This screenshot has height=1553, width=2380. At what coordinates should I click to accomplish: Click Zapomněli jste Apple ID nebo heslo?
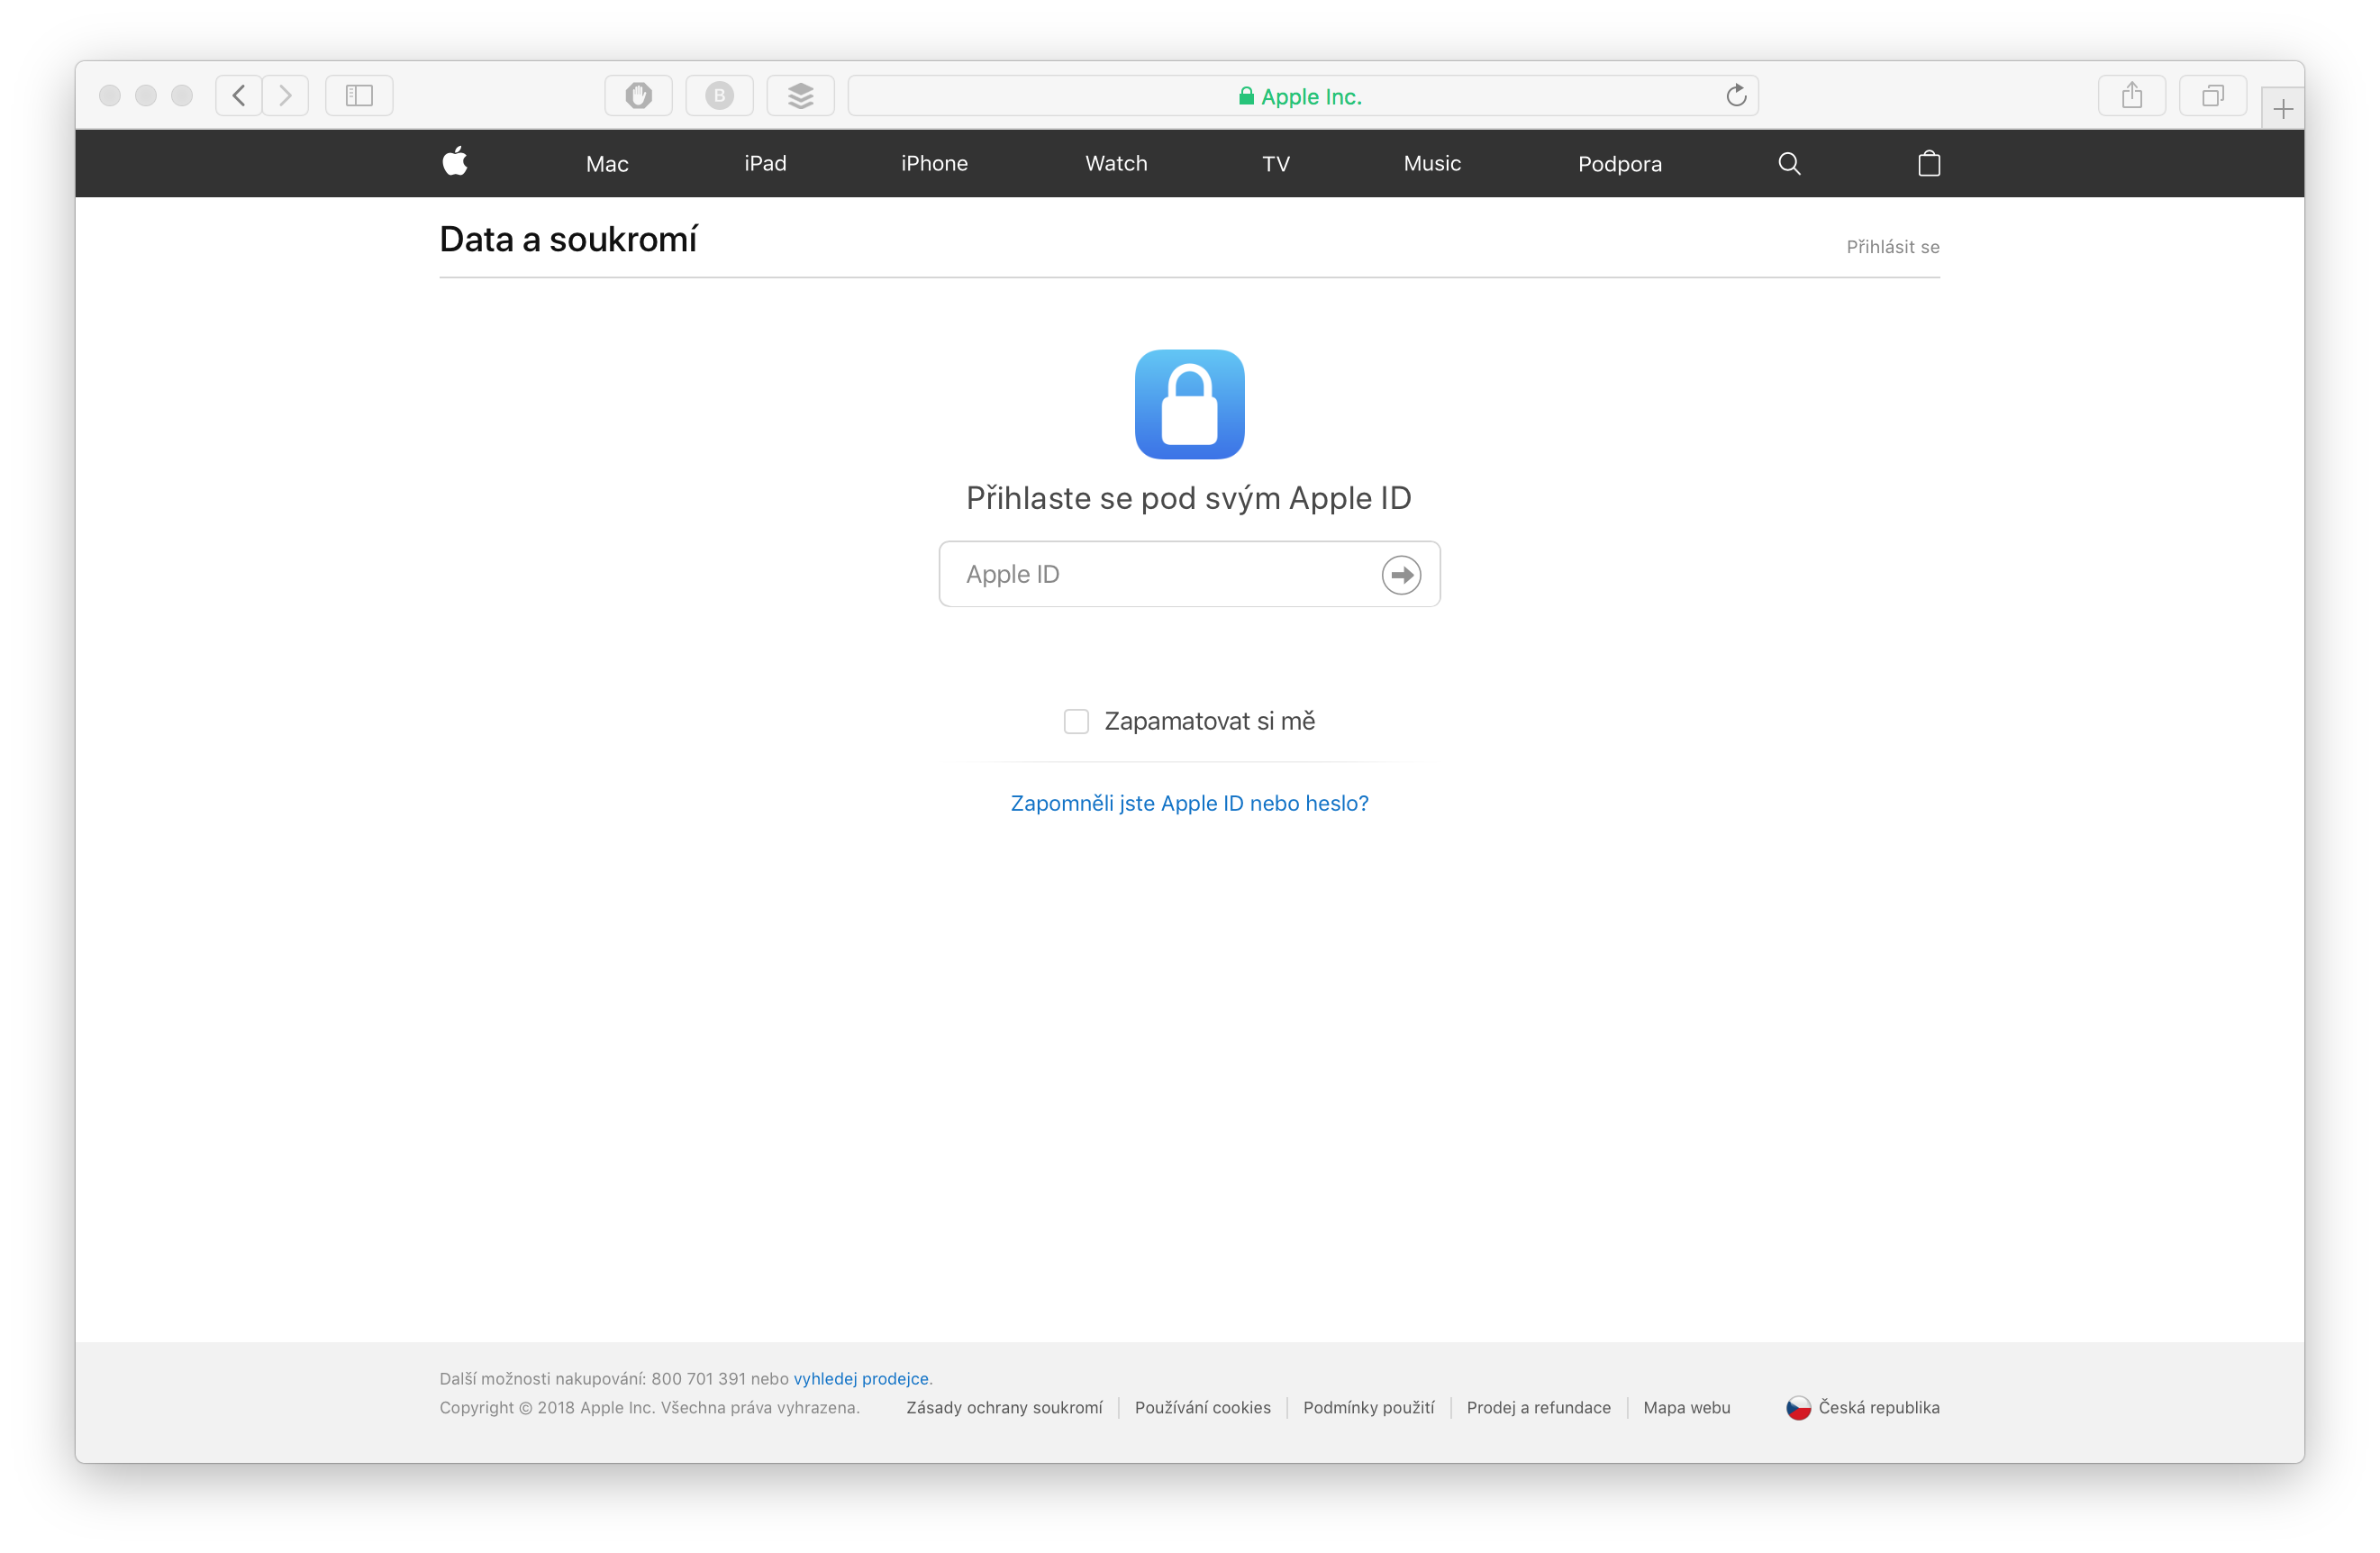pyautogui.click(x=1189, y=803)
